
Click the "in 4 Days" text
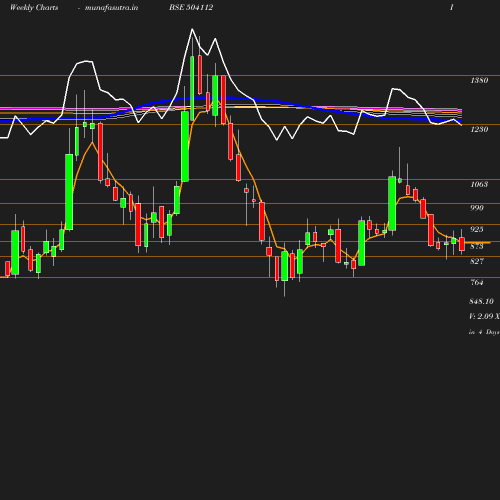pyautogui.click(x=484, y=332)
